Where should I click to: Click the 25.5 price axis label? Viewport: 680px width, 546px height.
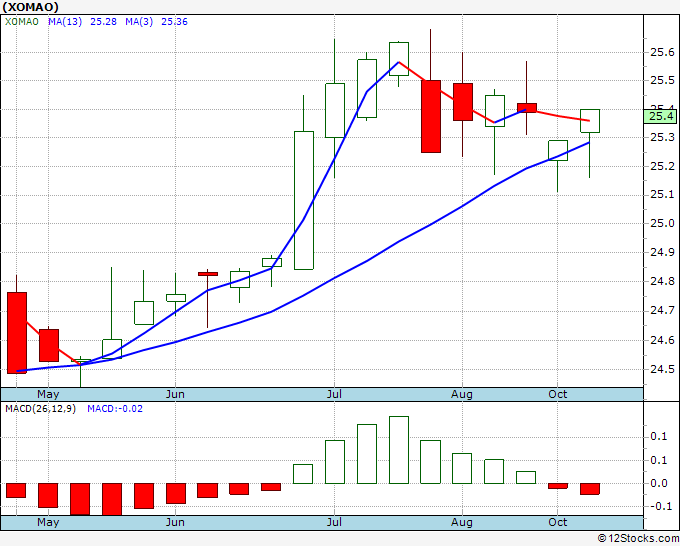(x=662, y=81)
